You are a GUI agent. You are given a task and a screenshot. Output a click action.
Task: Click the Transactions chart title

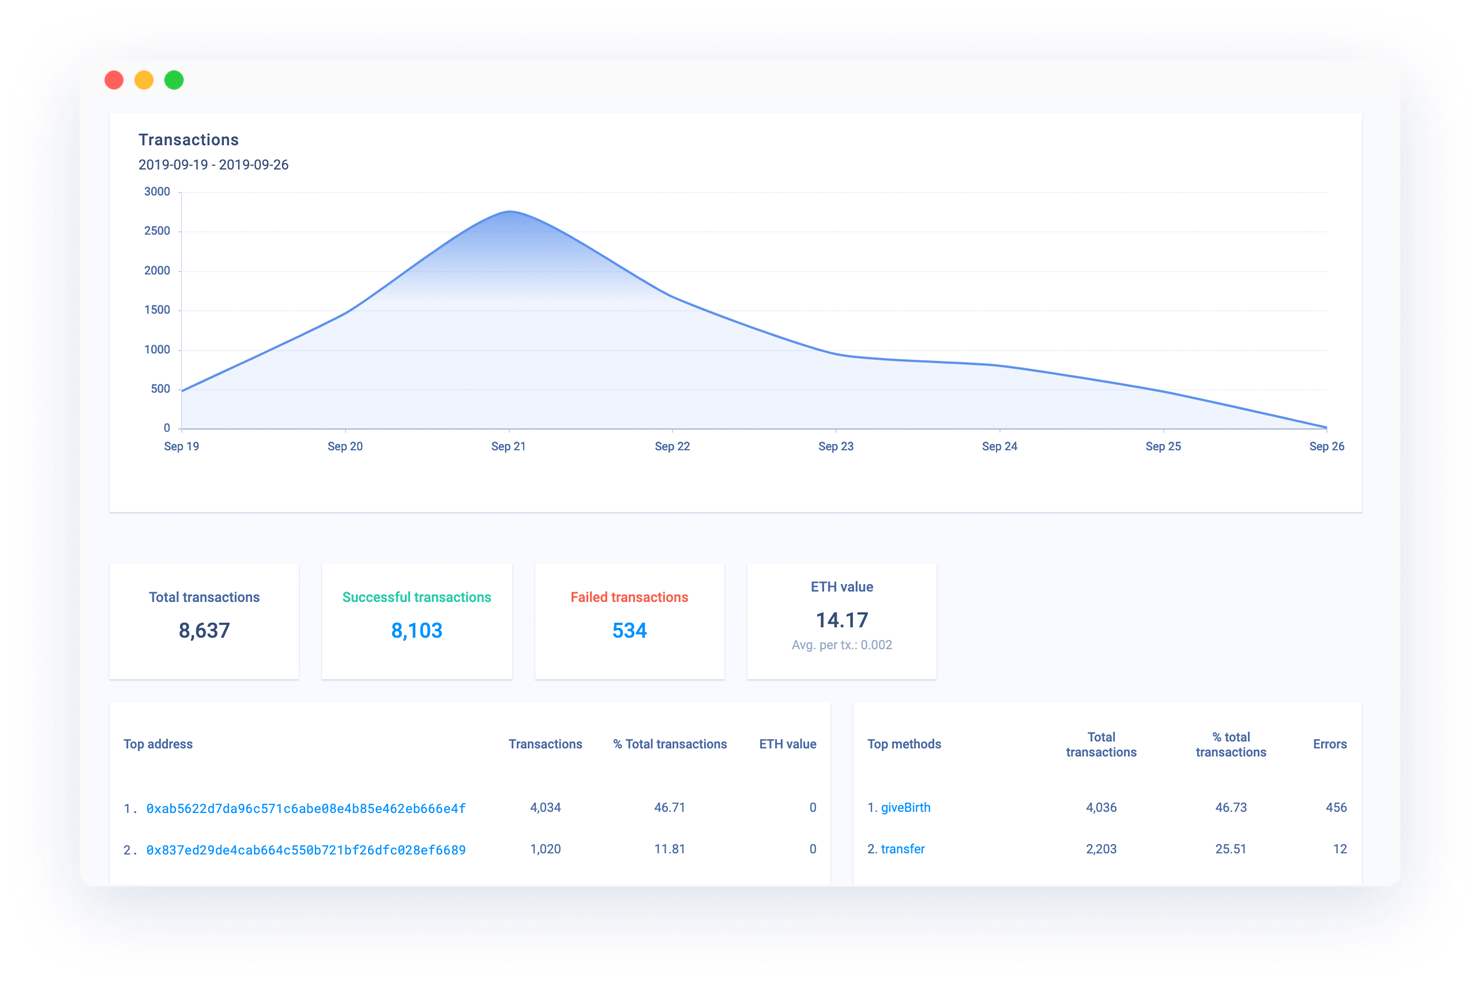tap(188, 139)
